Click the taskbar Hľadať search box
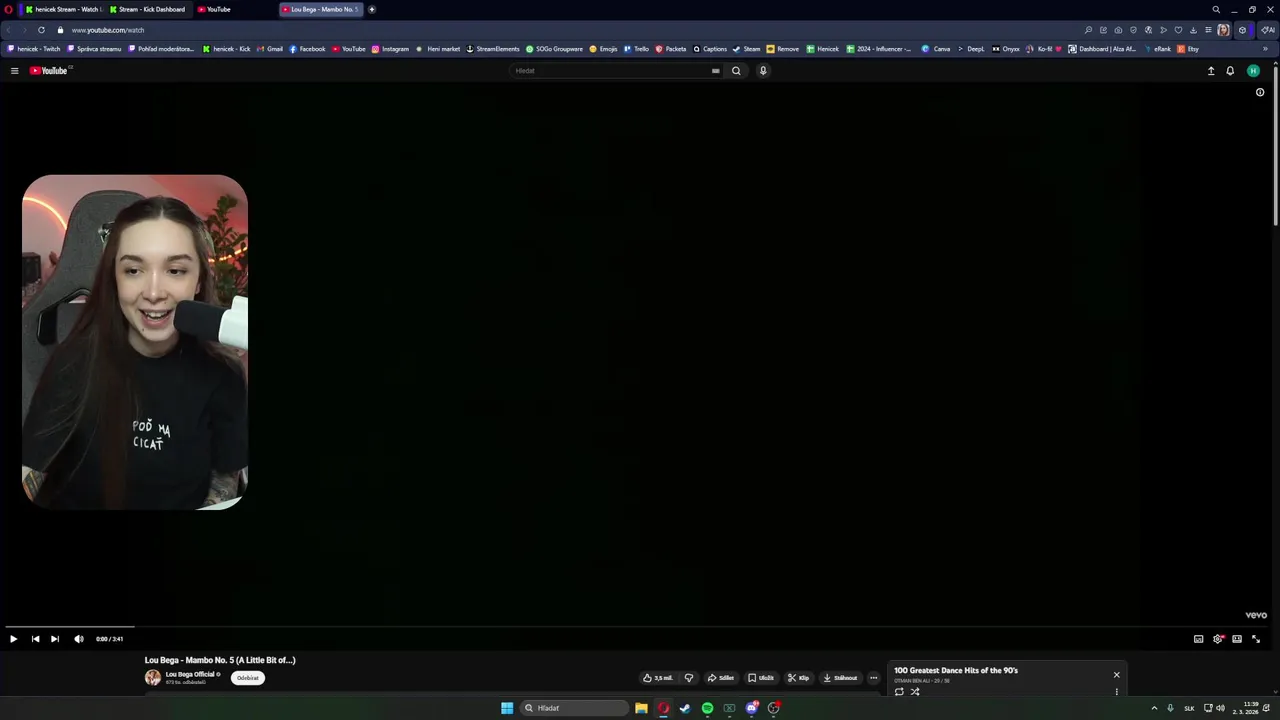1280x720 pixels. 574,708
